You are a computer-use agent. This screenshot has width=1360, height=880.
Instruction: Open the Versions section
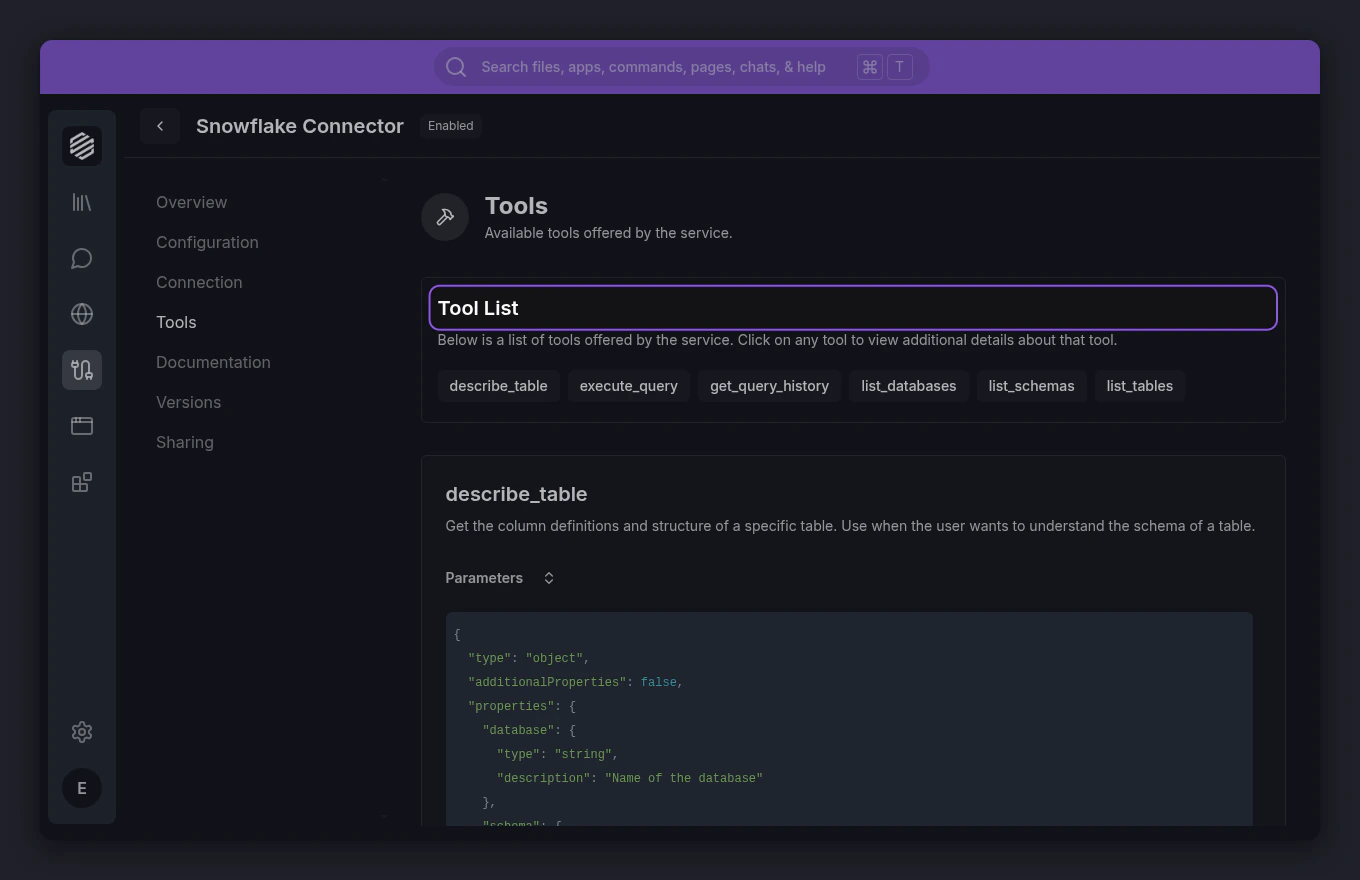[x=188, y=402]
